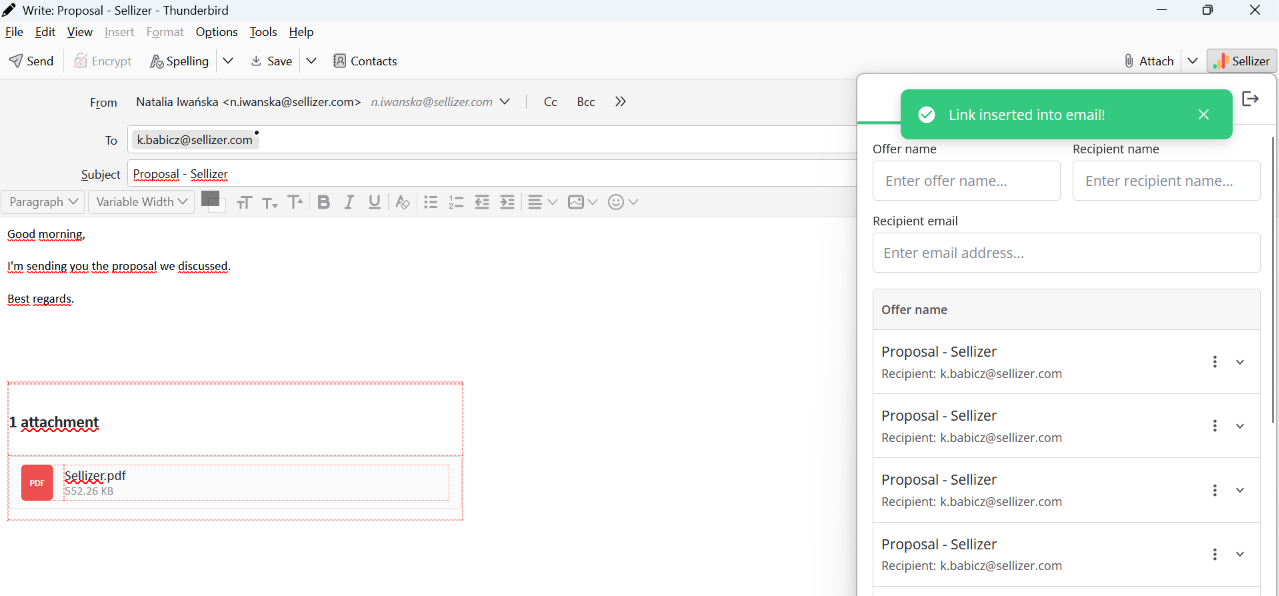
Task: Open the second Proposal - Sellizer options menu
Action: pos(1215,426)
